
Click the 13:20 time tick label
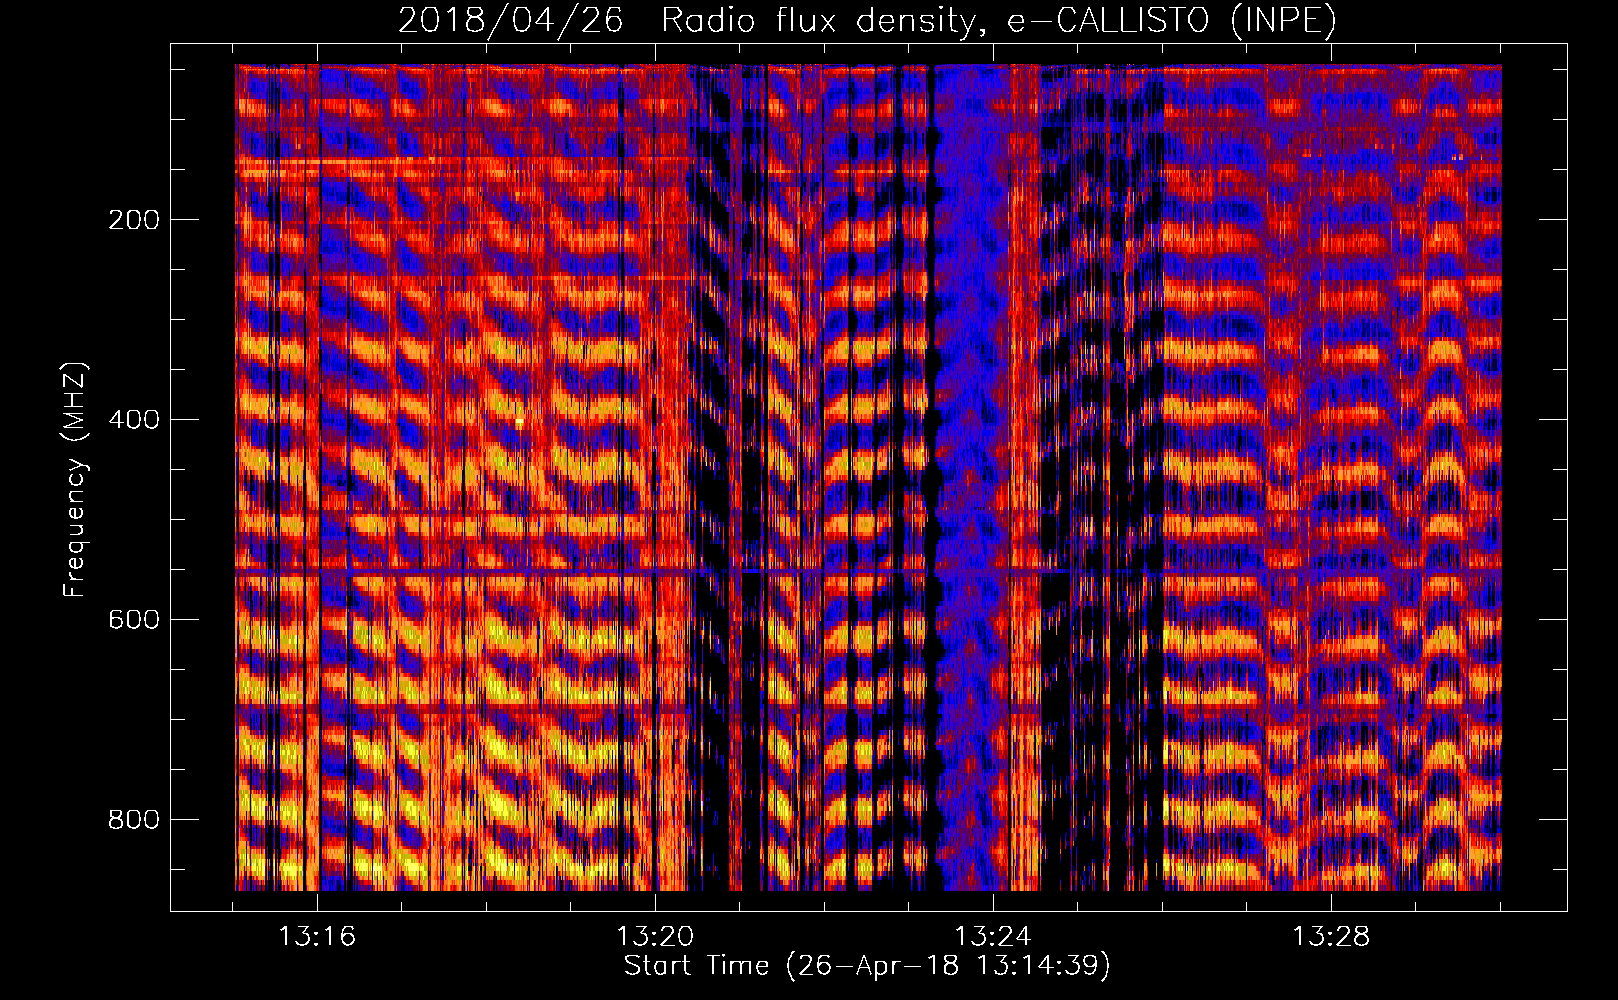click(x=655, y=937)
